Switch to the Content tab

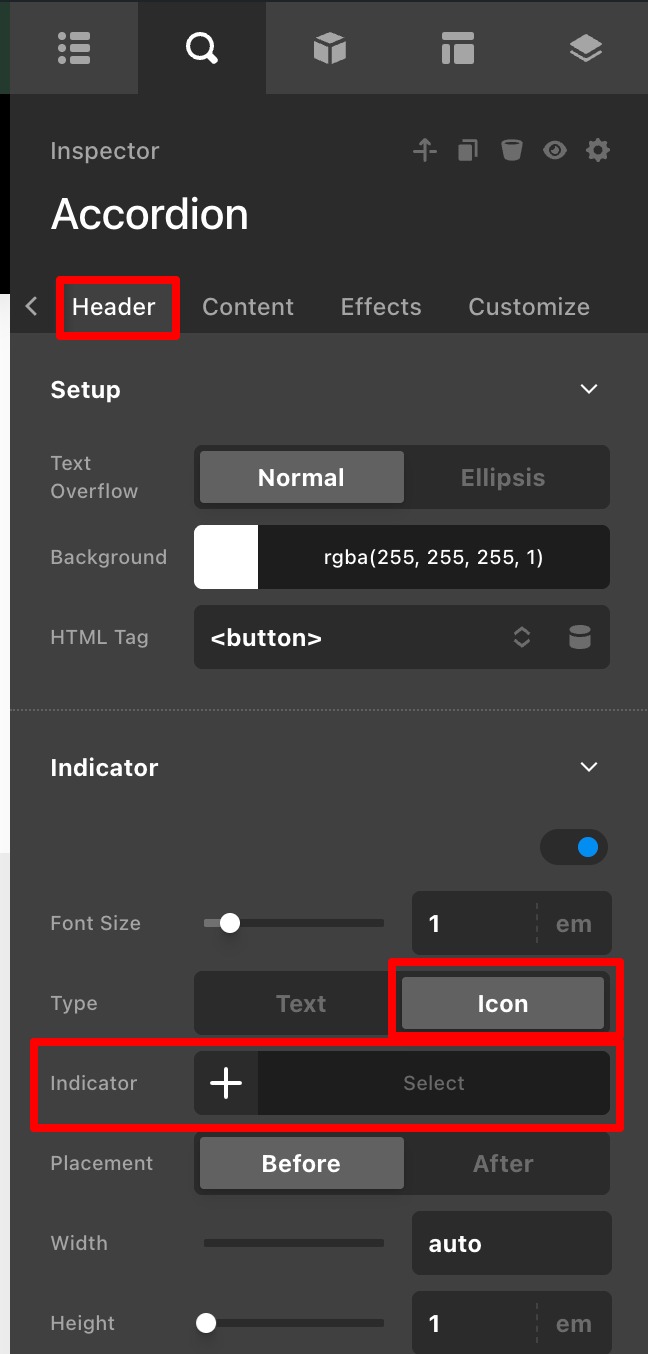point(248,307)
